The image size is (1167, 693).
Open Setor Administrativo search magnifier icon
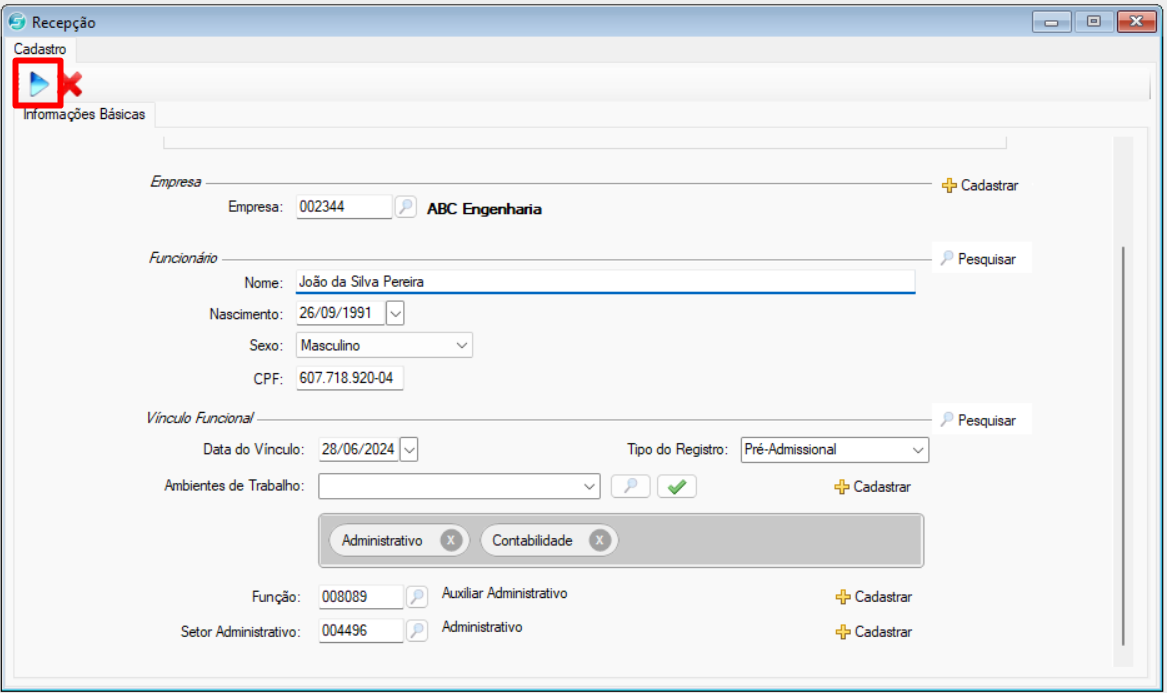click(x=417, y=631)
